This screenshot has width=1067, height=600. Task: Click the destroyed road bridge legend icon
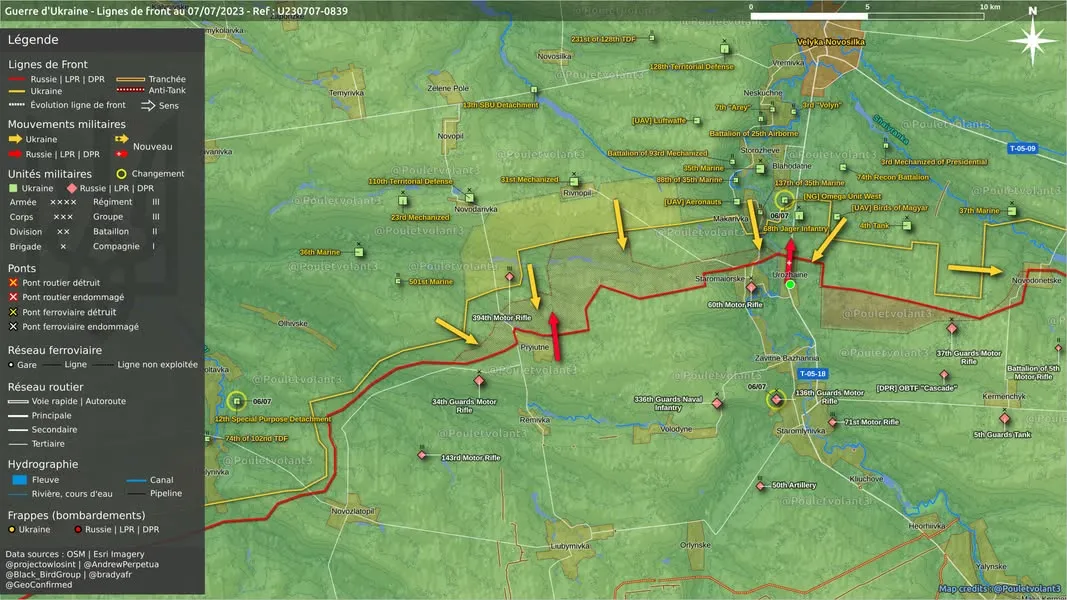(x=13, y=283)
